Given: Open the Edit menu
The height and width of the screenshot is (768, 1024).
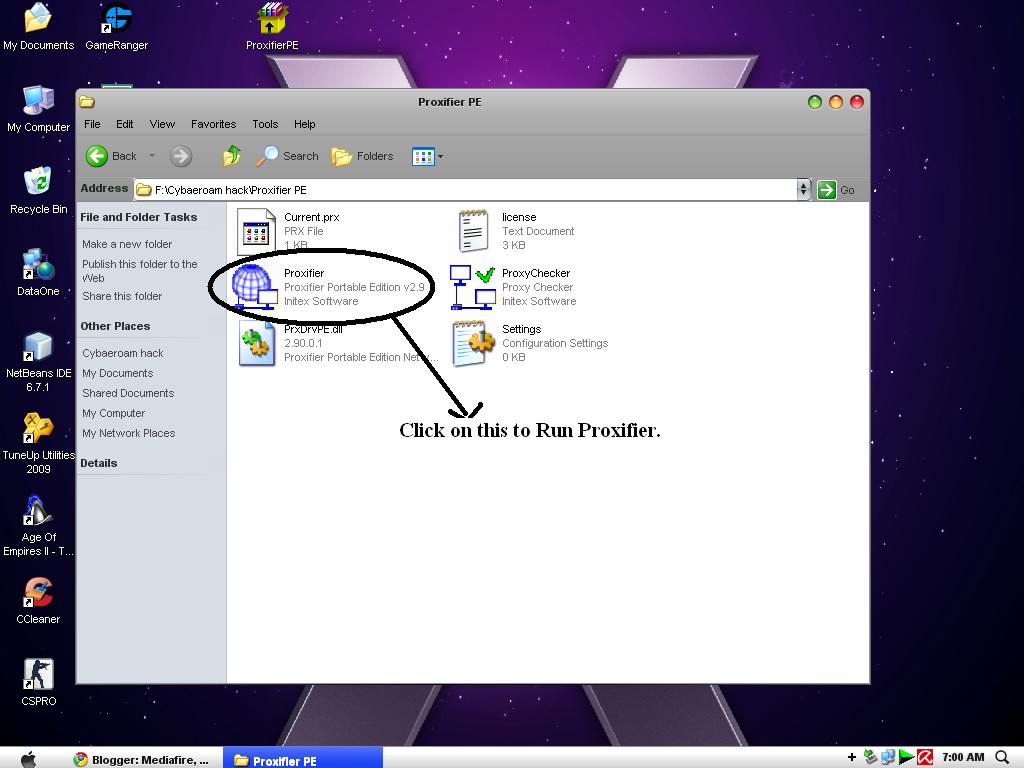Looking at the screenshot, I should (124, 124).
